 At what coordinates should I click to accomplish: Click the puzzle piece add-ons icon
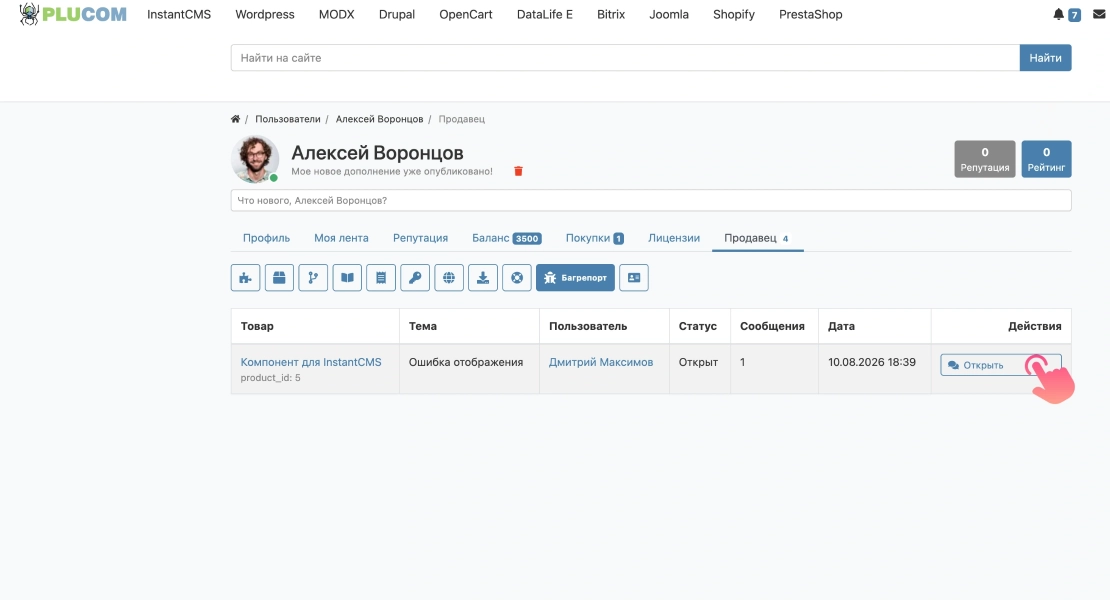(245, 277)
